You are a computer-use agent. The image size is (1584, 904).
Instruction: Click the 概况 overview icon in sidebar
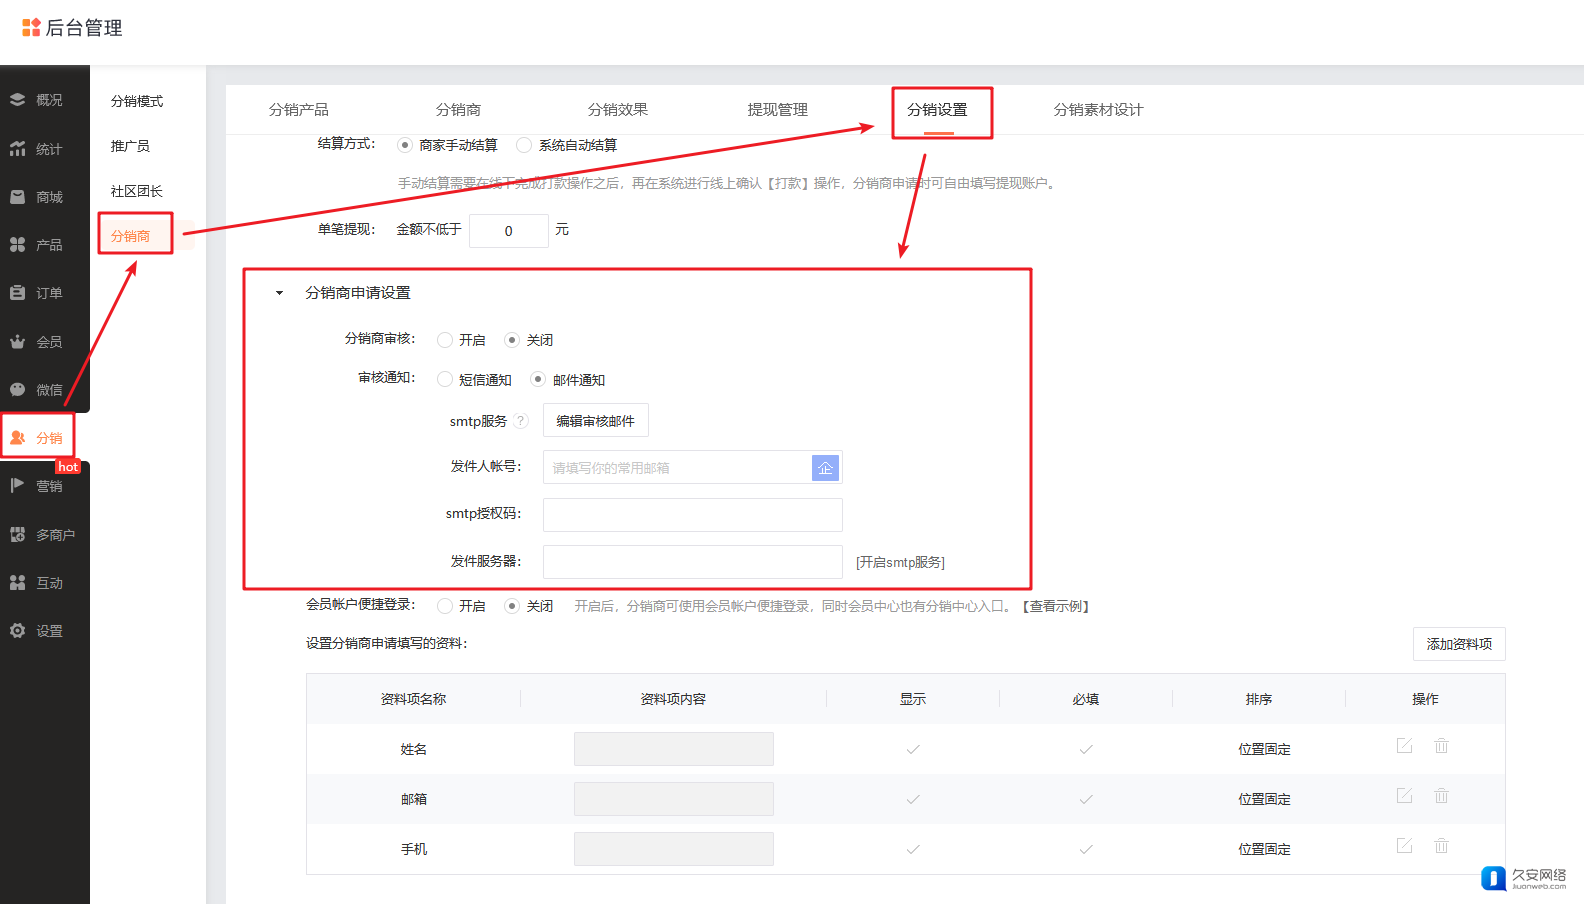tap(18, 100)
